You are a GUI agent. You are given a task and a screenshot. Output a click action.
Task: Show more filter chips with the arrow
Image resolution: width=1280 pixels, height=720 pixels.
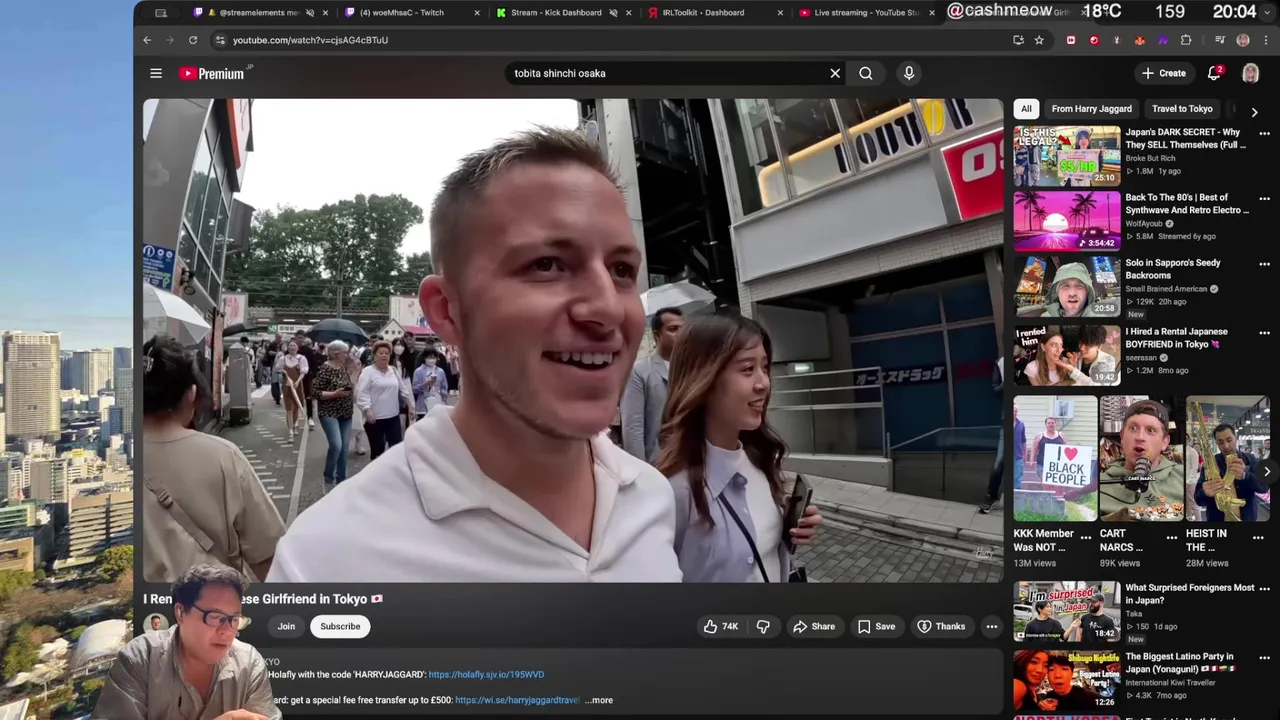[1254, 112]
